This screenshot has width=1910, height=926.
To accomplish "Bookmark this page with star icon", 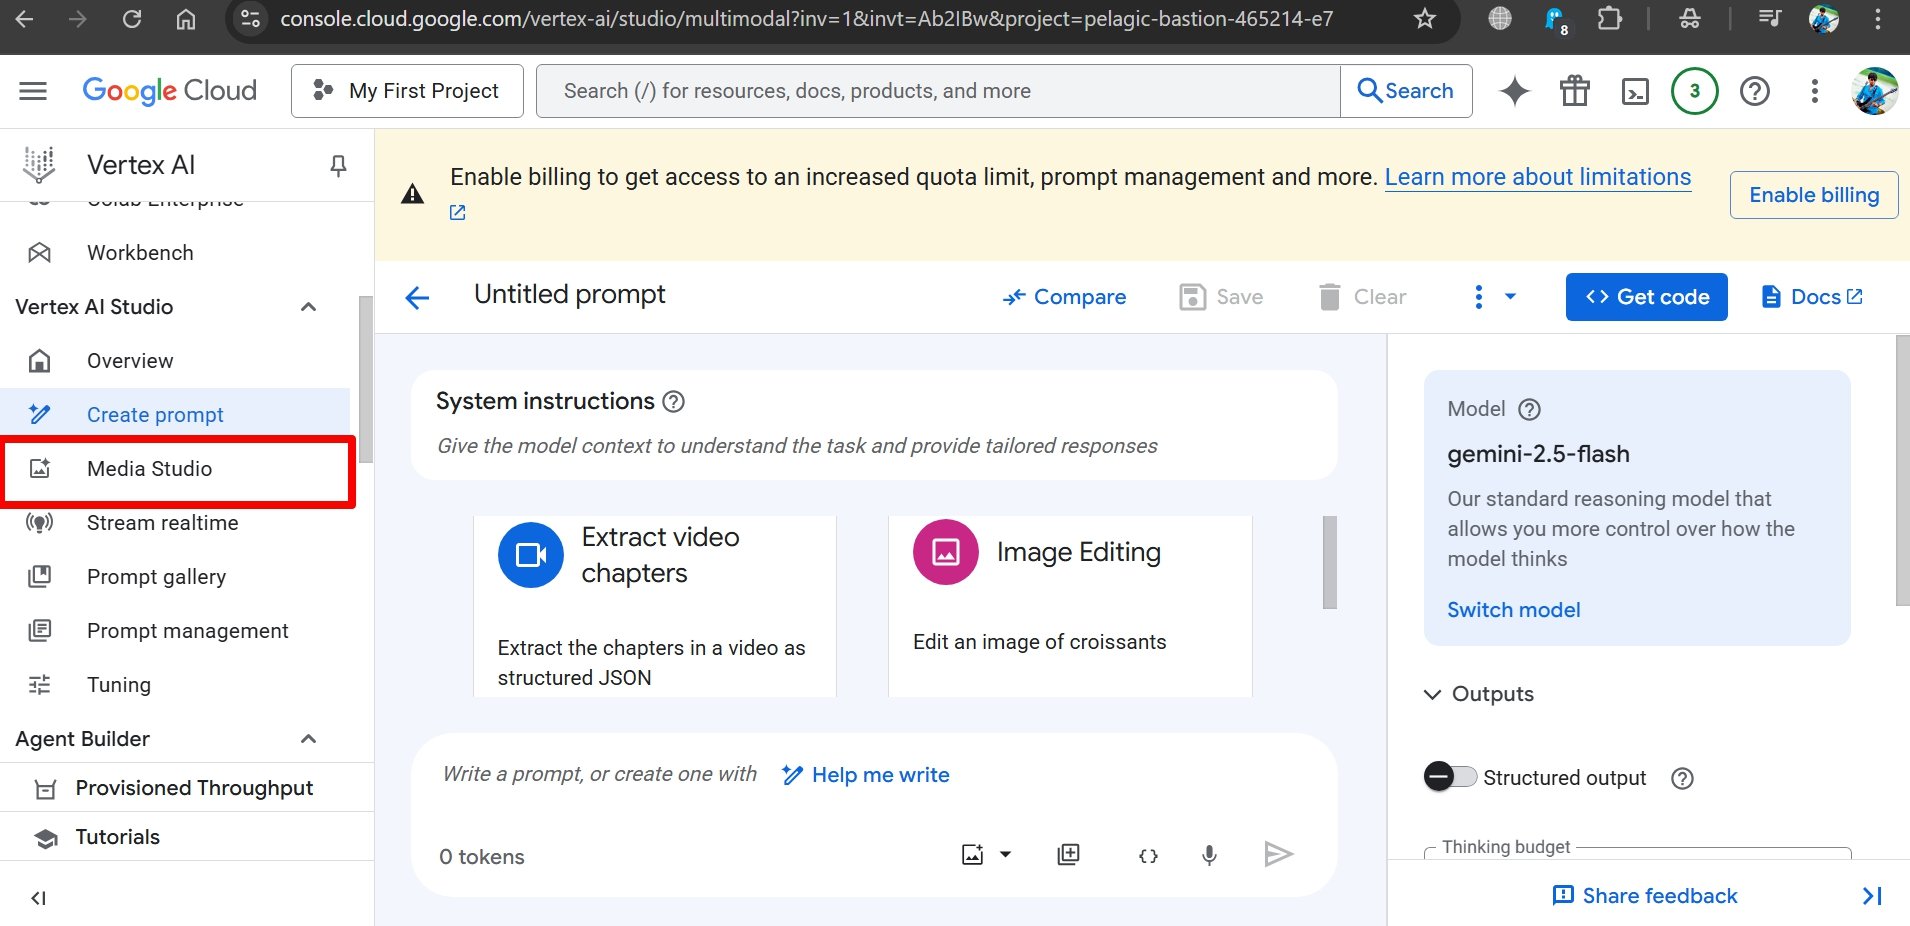I will click(1425, 18).
